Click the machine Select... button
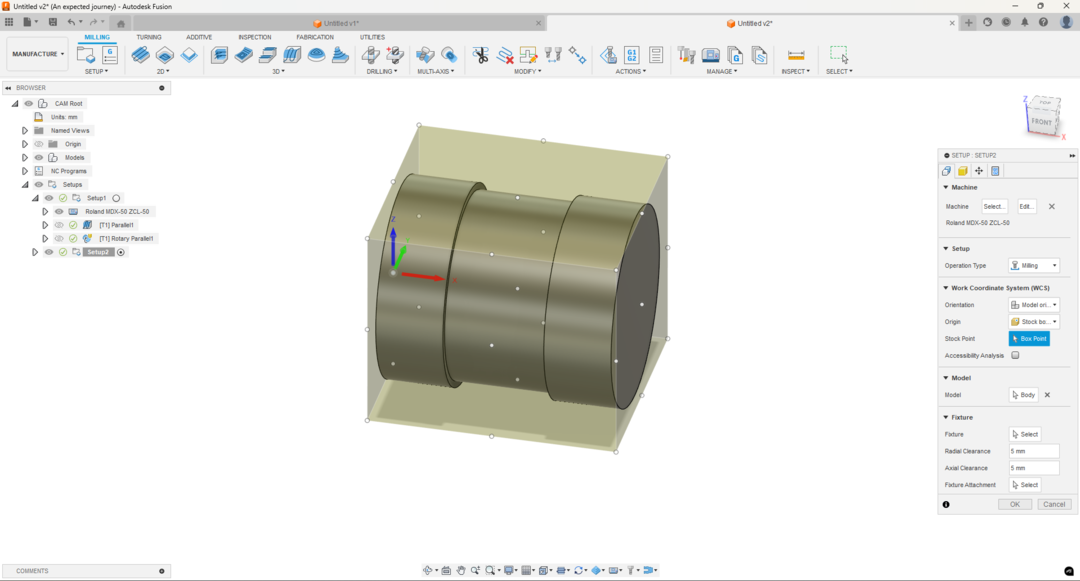This screenshot has height=581, width=1080. [993, 207]
